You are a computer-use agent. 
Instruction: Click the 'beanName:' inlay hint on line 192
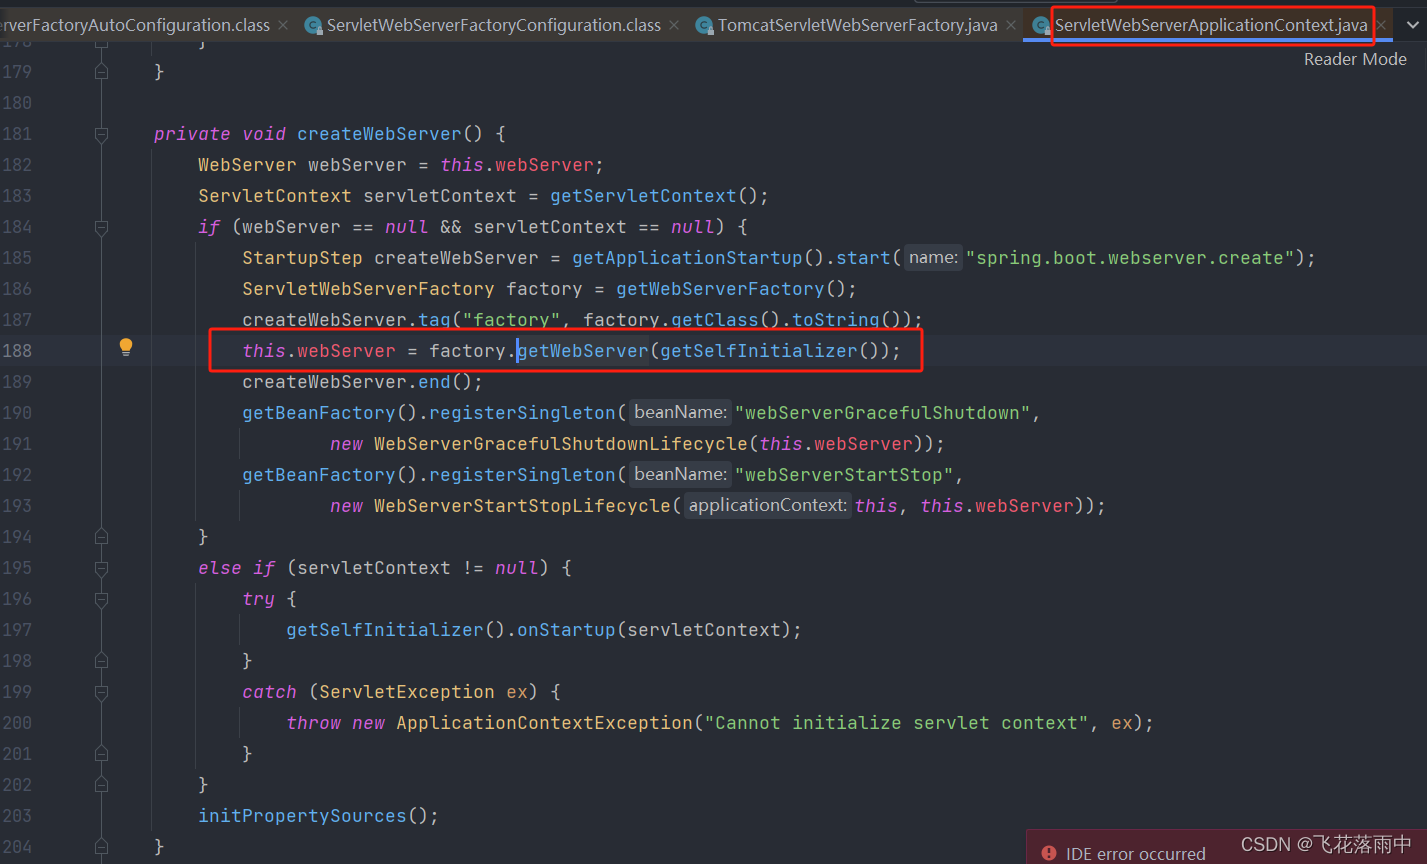coord(679,475)
